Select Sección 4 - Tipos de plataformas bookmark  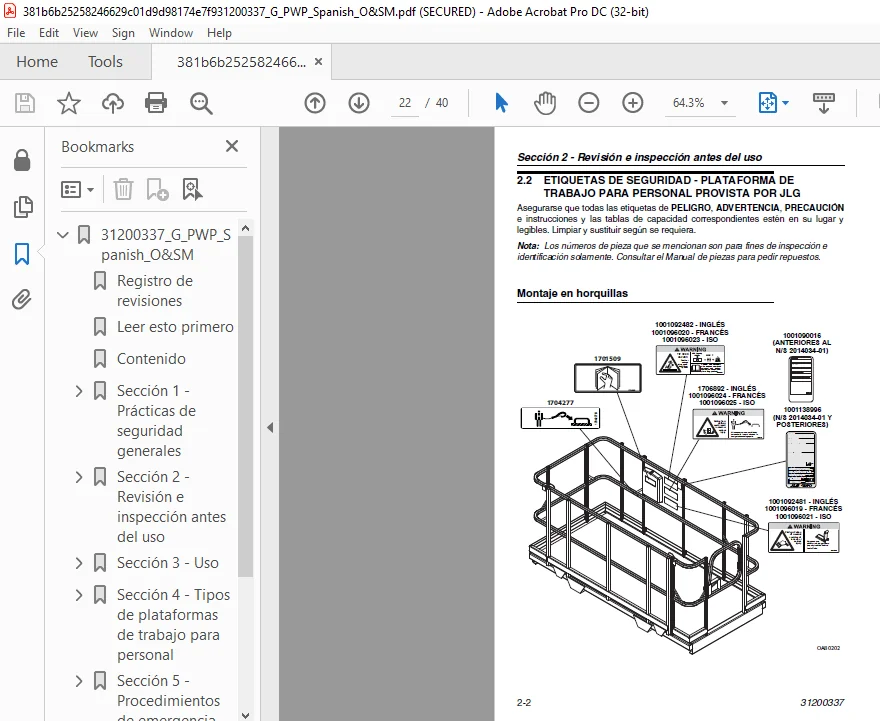(173, 624)
